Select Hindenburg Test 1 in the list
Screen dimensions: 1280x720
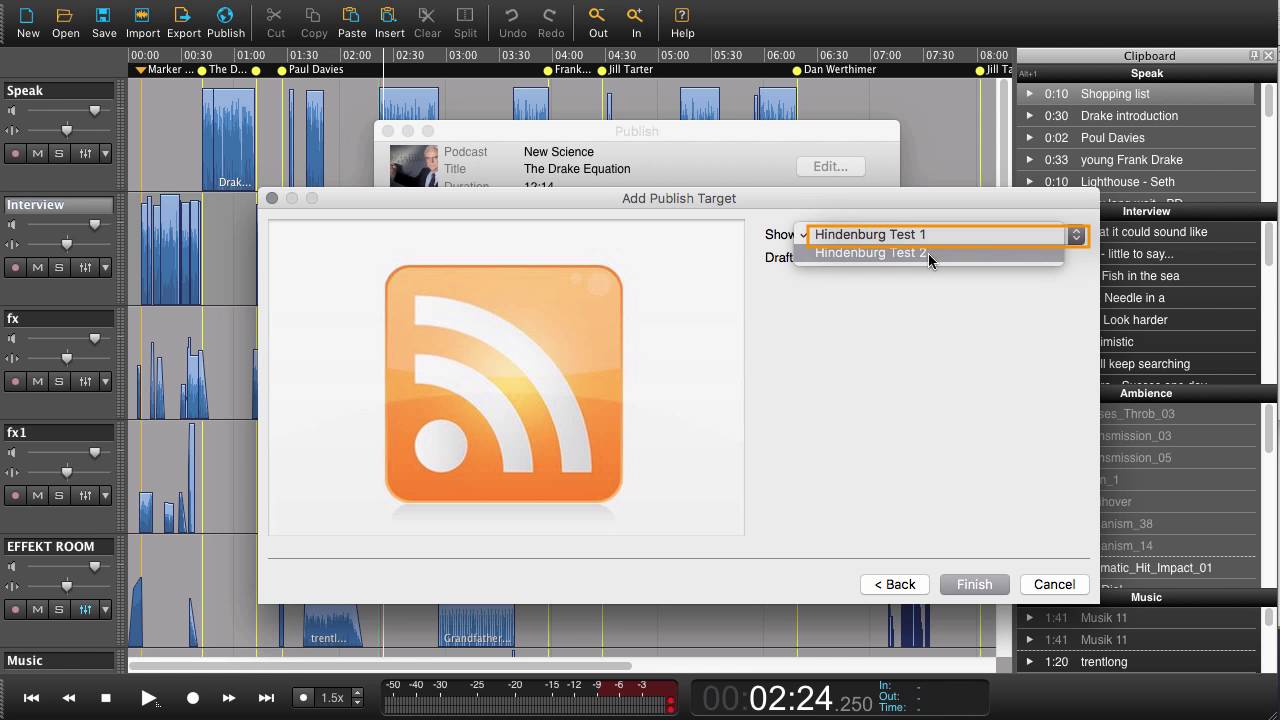pos(929,234)
